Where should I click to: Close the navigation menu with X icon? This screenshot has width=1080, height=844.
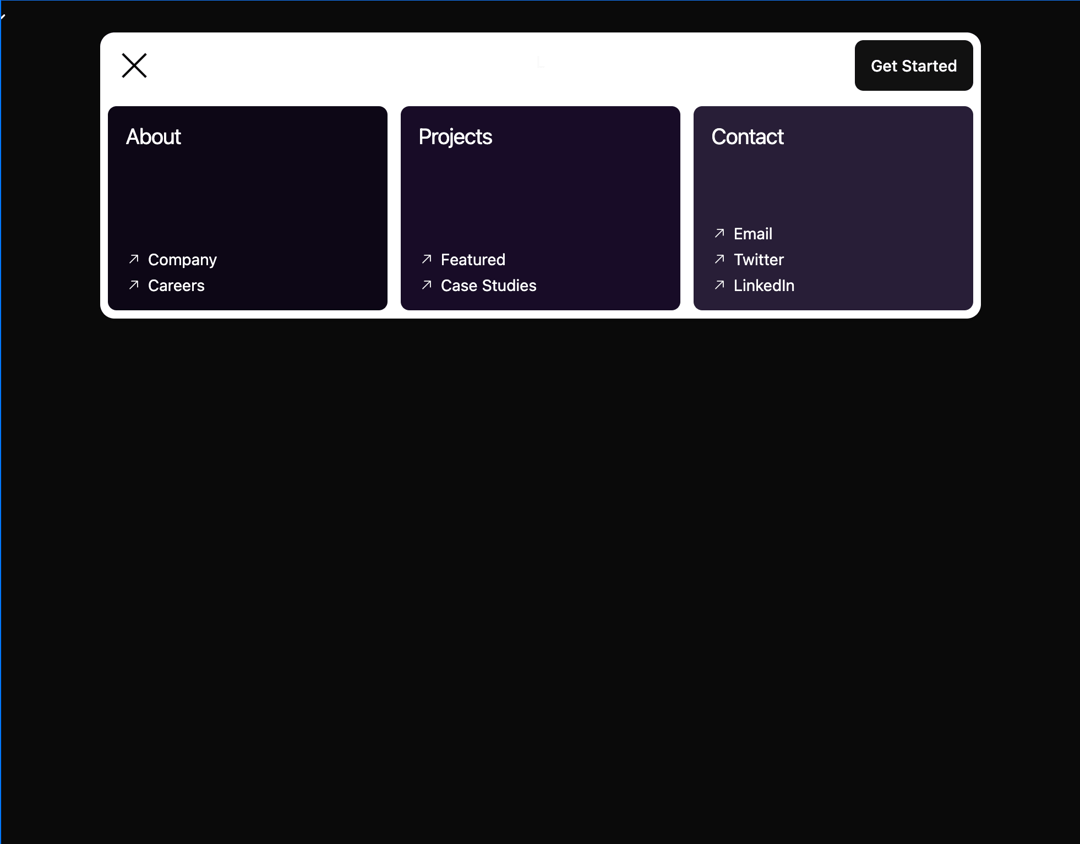point(134,65)
